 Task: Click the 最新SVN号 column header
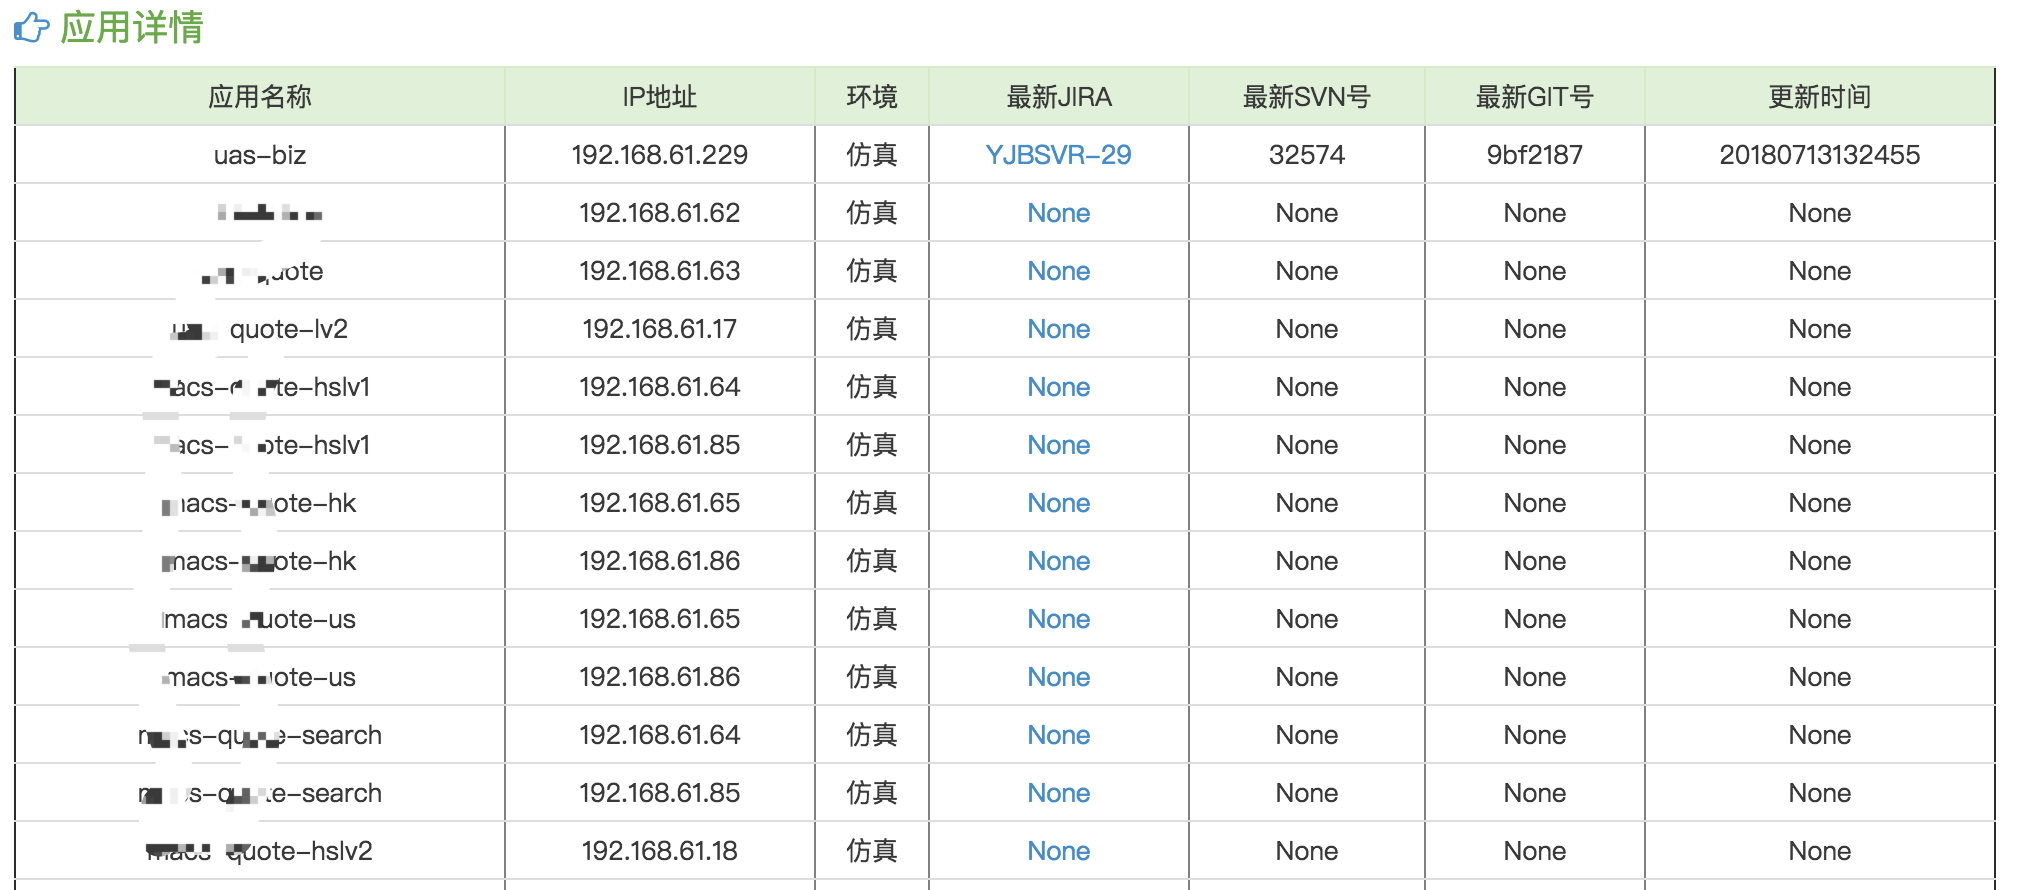tap(1306, 97)
